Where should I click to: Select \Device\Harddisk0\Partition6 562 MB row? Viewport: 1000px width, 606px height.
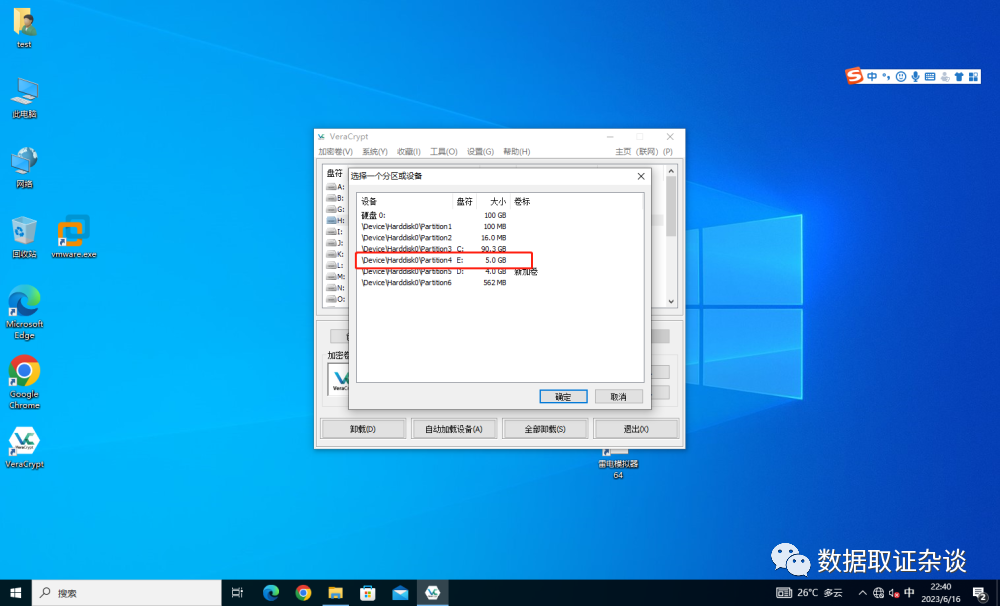pos(499,283)
